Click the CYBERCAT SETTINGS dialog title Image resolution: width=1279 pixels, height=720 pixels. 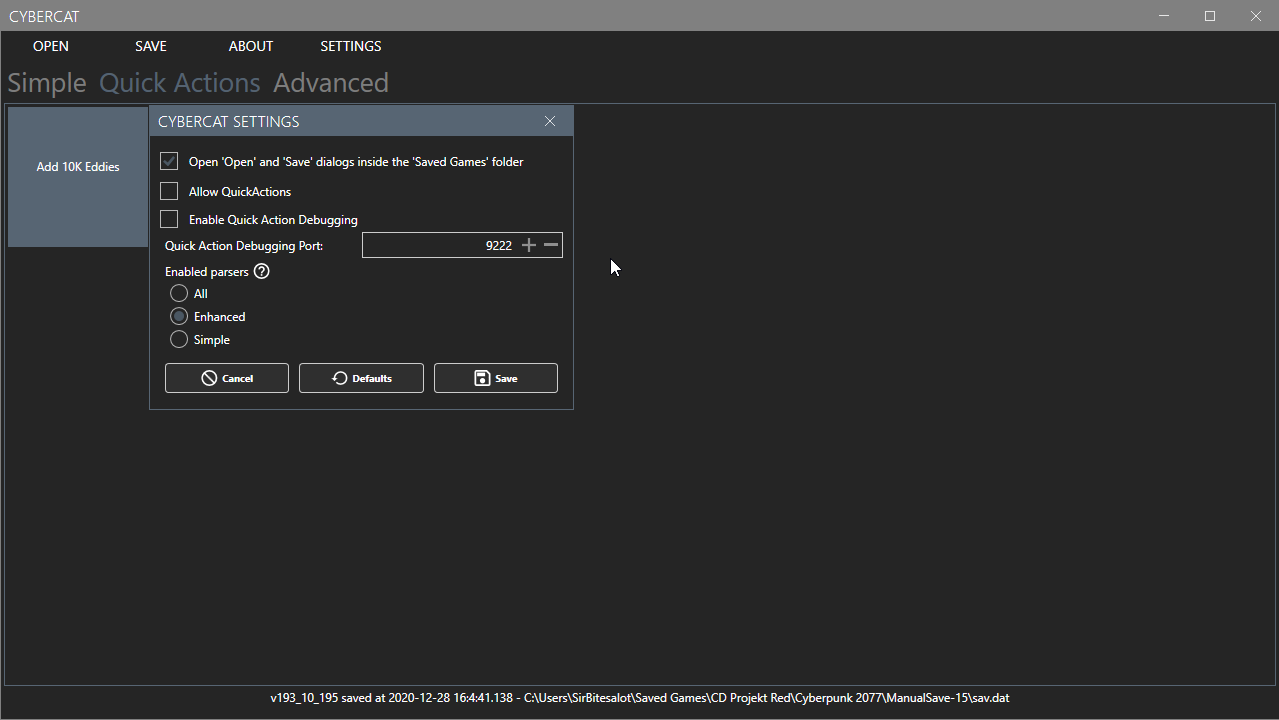(x=229, y=121)
